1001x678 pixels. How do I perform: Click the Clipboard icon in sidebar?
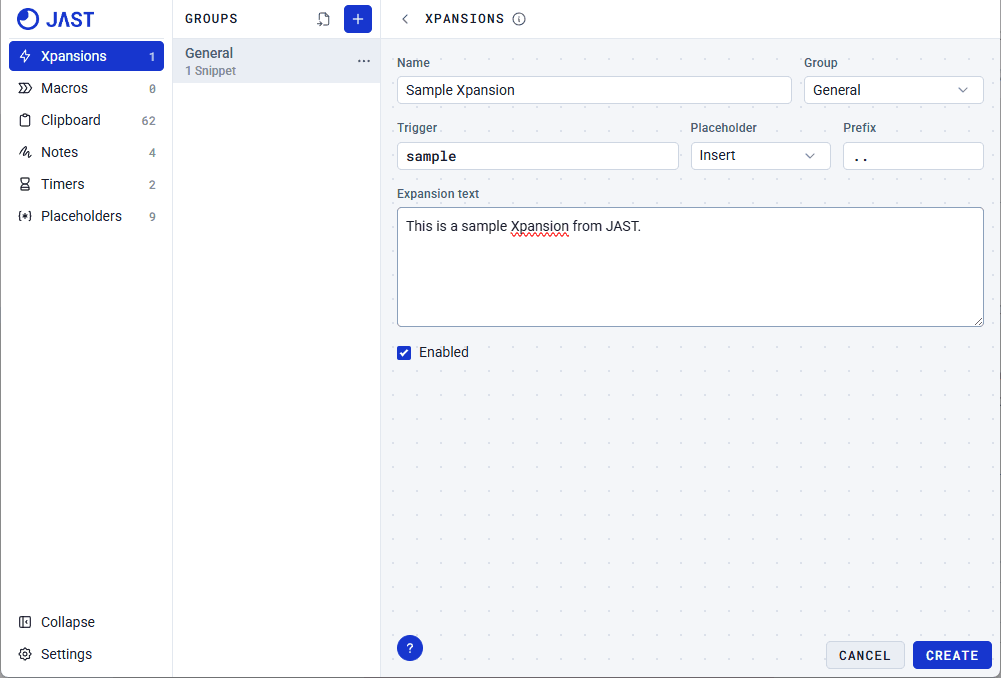25,120
